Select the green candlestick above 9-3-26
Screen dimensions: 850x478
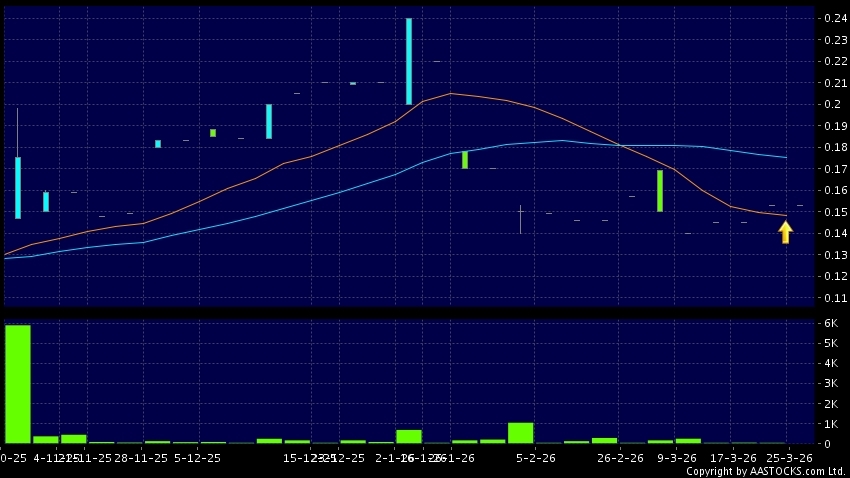point(660,190)
